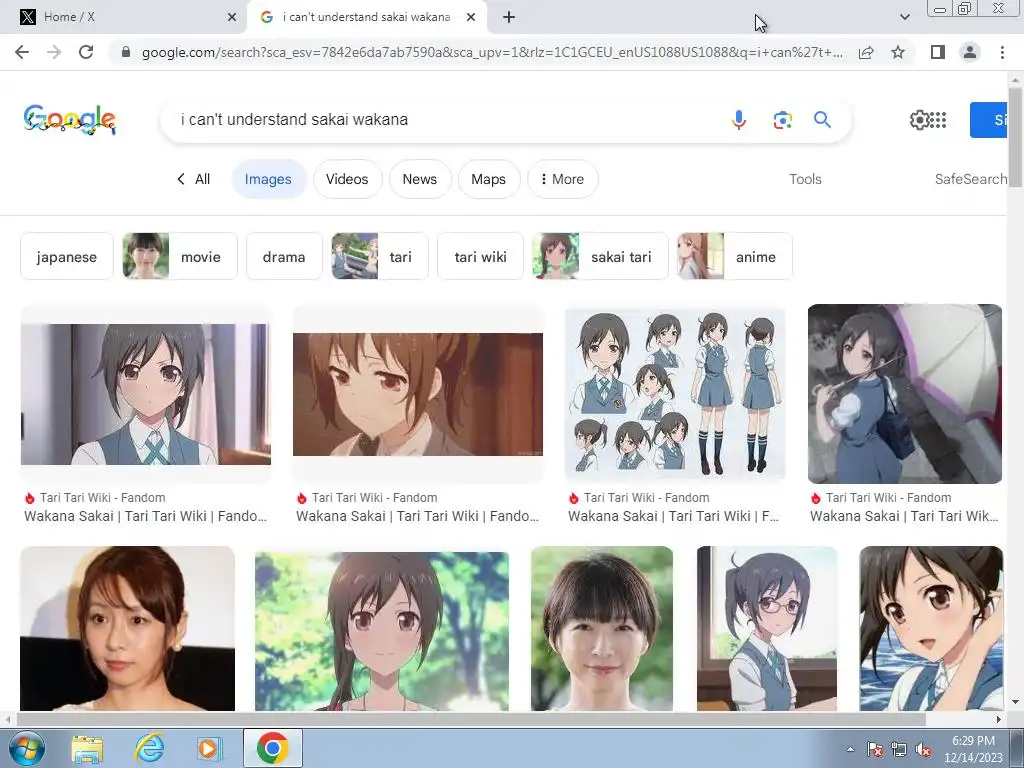
Task: Close the Google search tab
Action: 471,18
